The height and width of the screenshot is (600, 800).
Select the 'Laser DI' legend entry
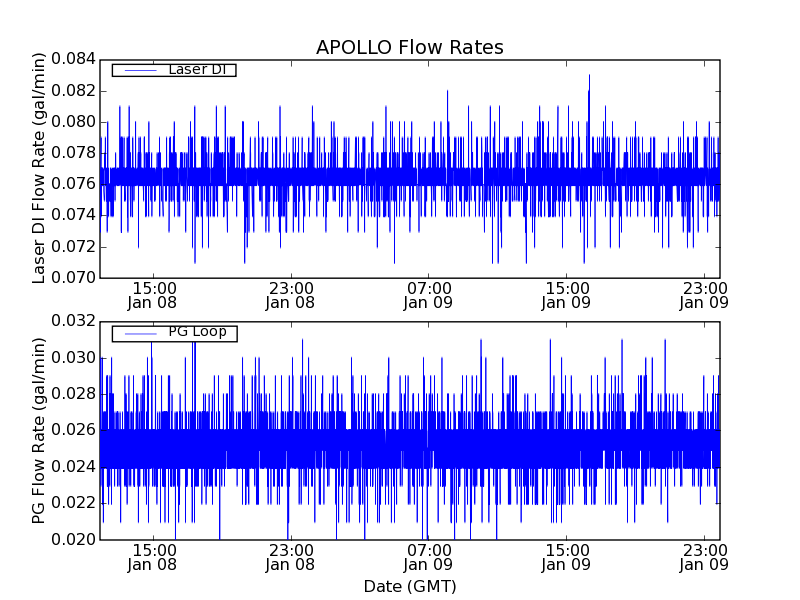pos(174,69)
